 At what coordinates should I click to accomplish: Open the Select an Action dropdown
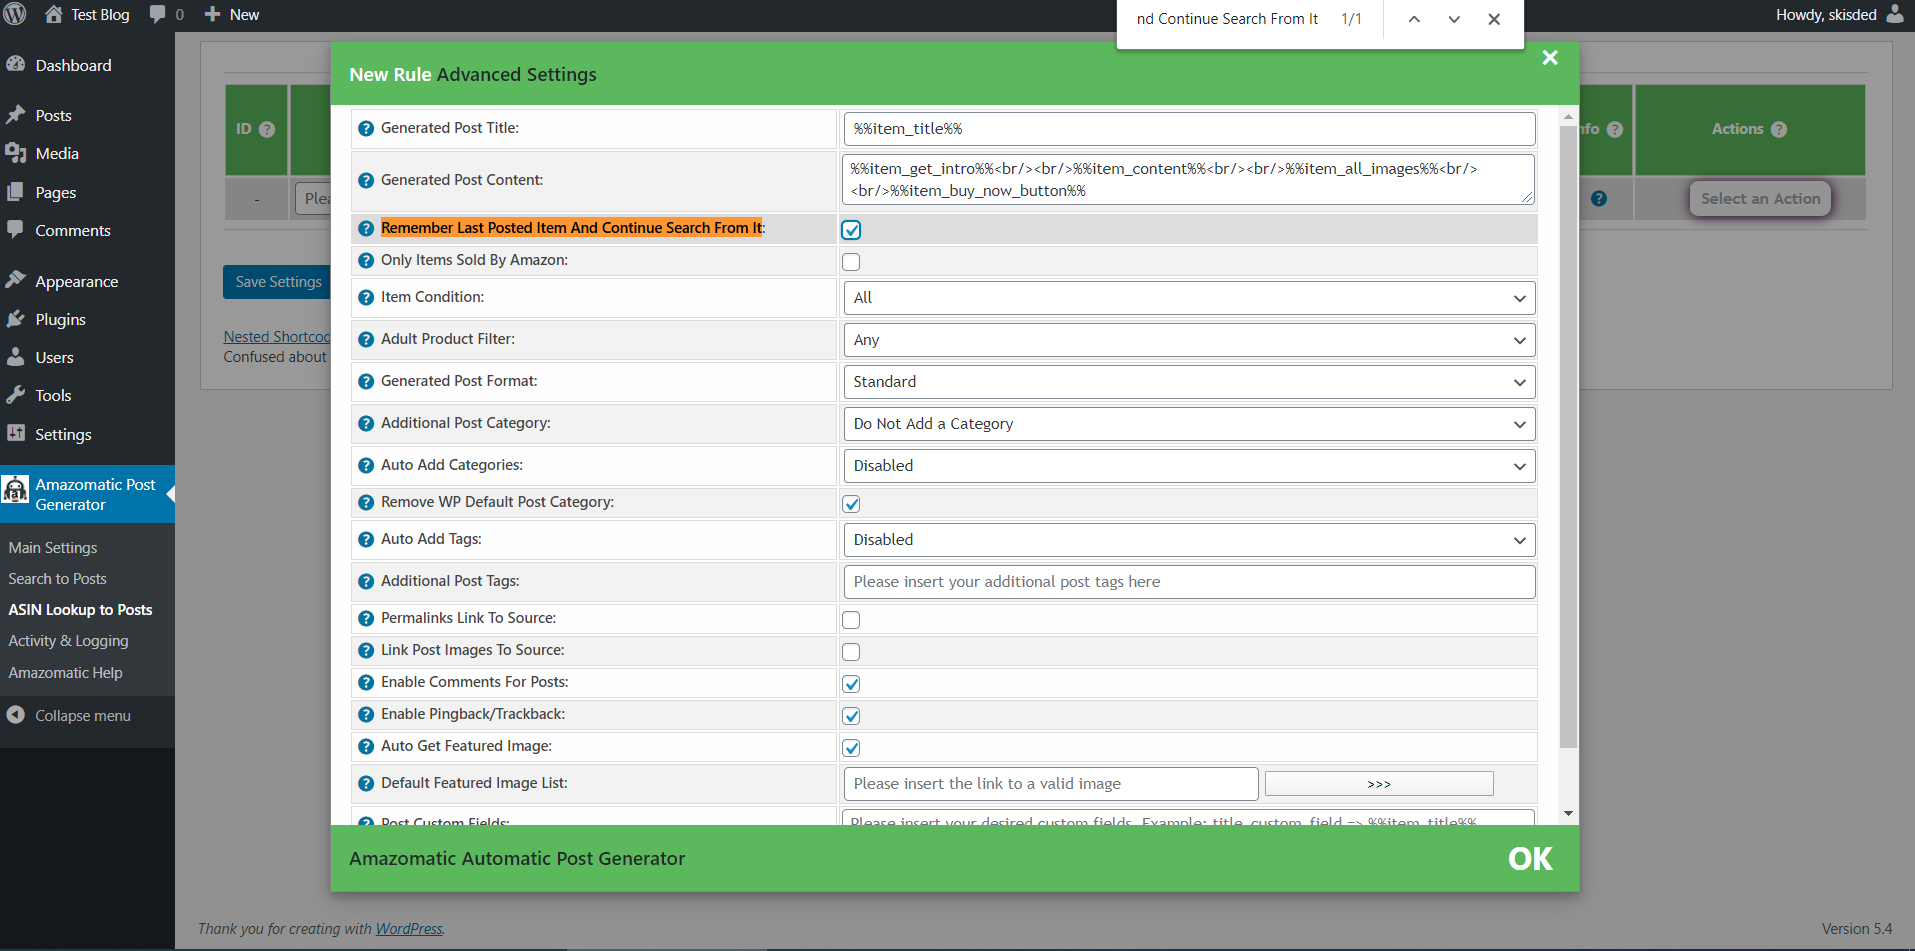pyautogui.click(x=1760, y=199)
